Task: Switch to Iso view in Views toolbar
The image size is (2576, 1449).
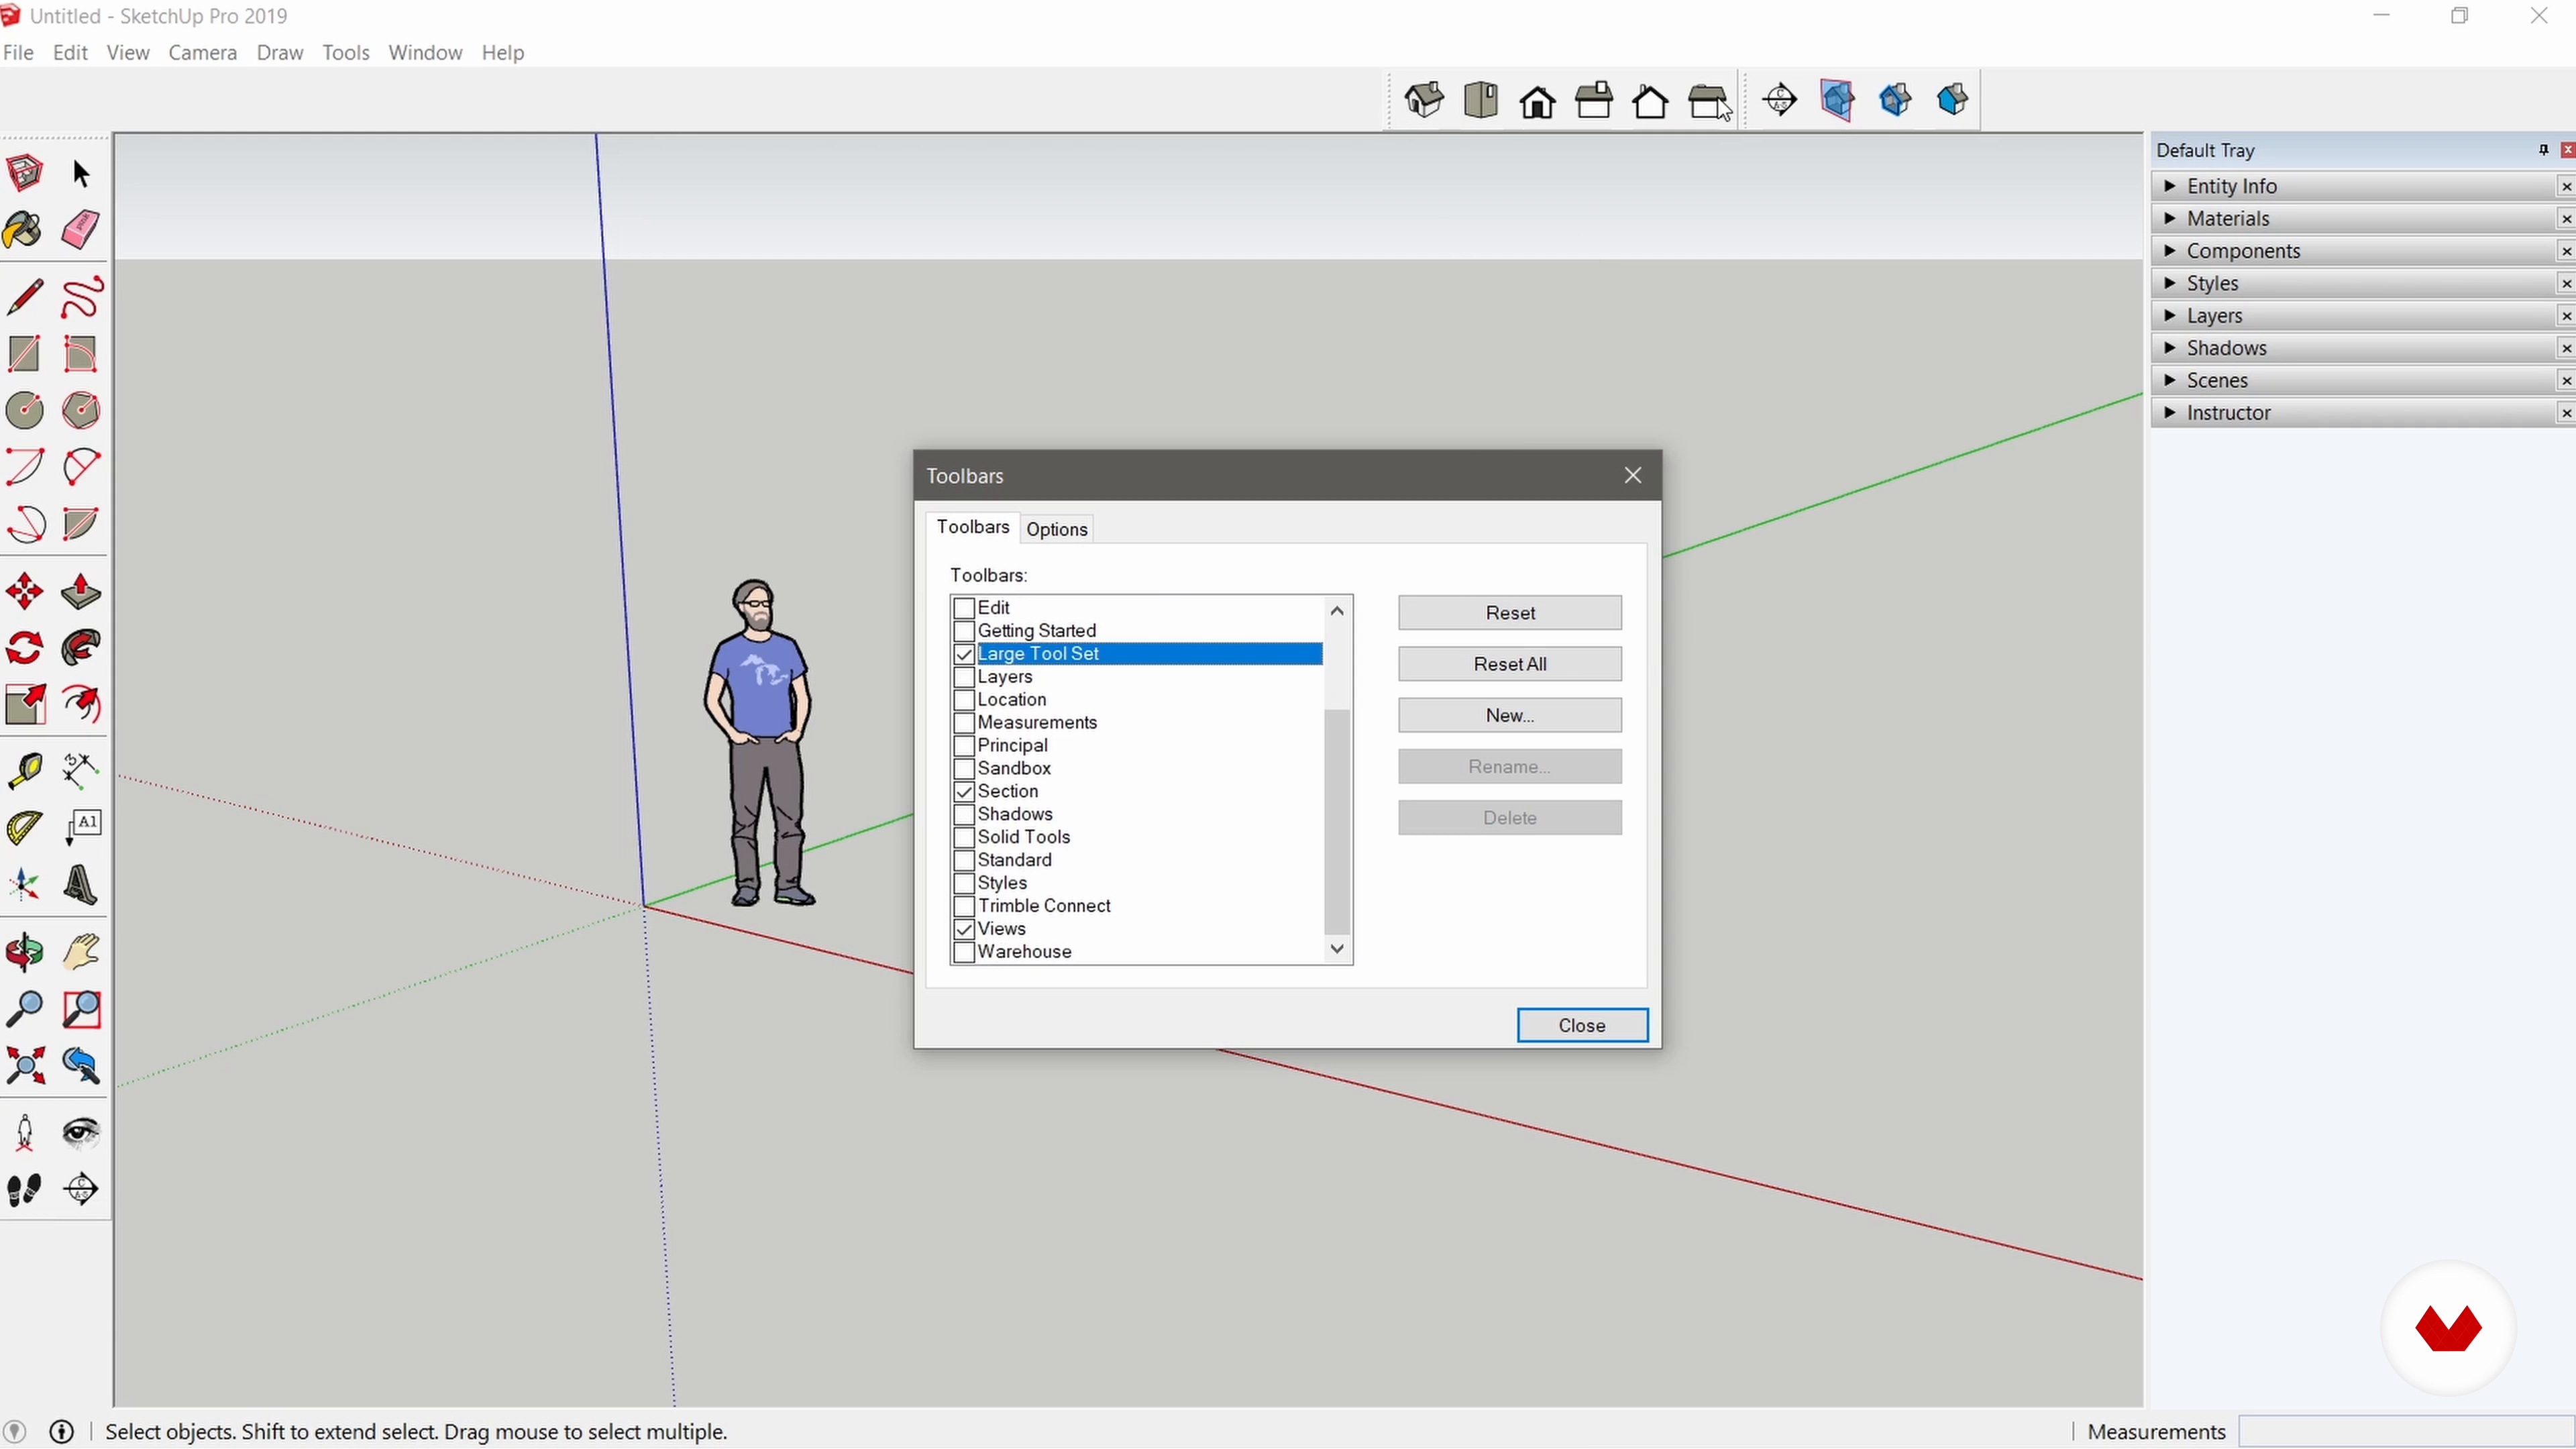Action: tap(1424, 100)
